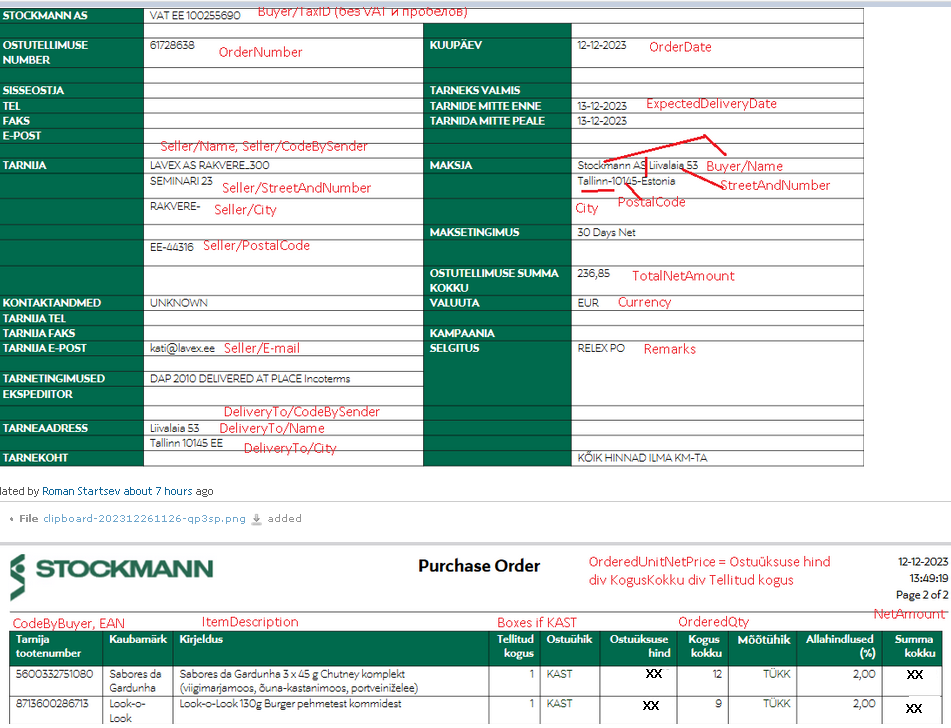Select currency value EUR
Image resolution: width=951 pixels, height=728 pixels.
tap(588, 303)
